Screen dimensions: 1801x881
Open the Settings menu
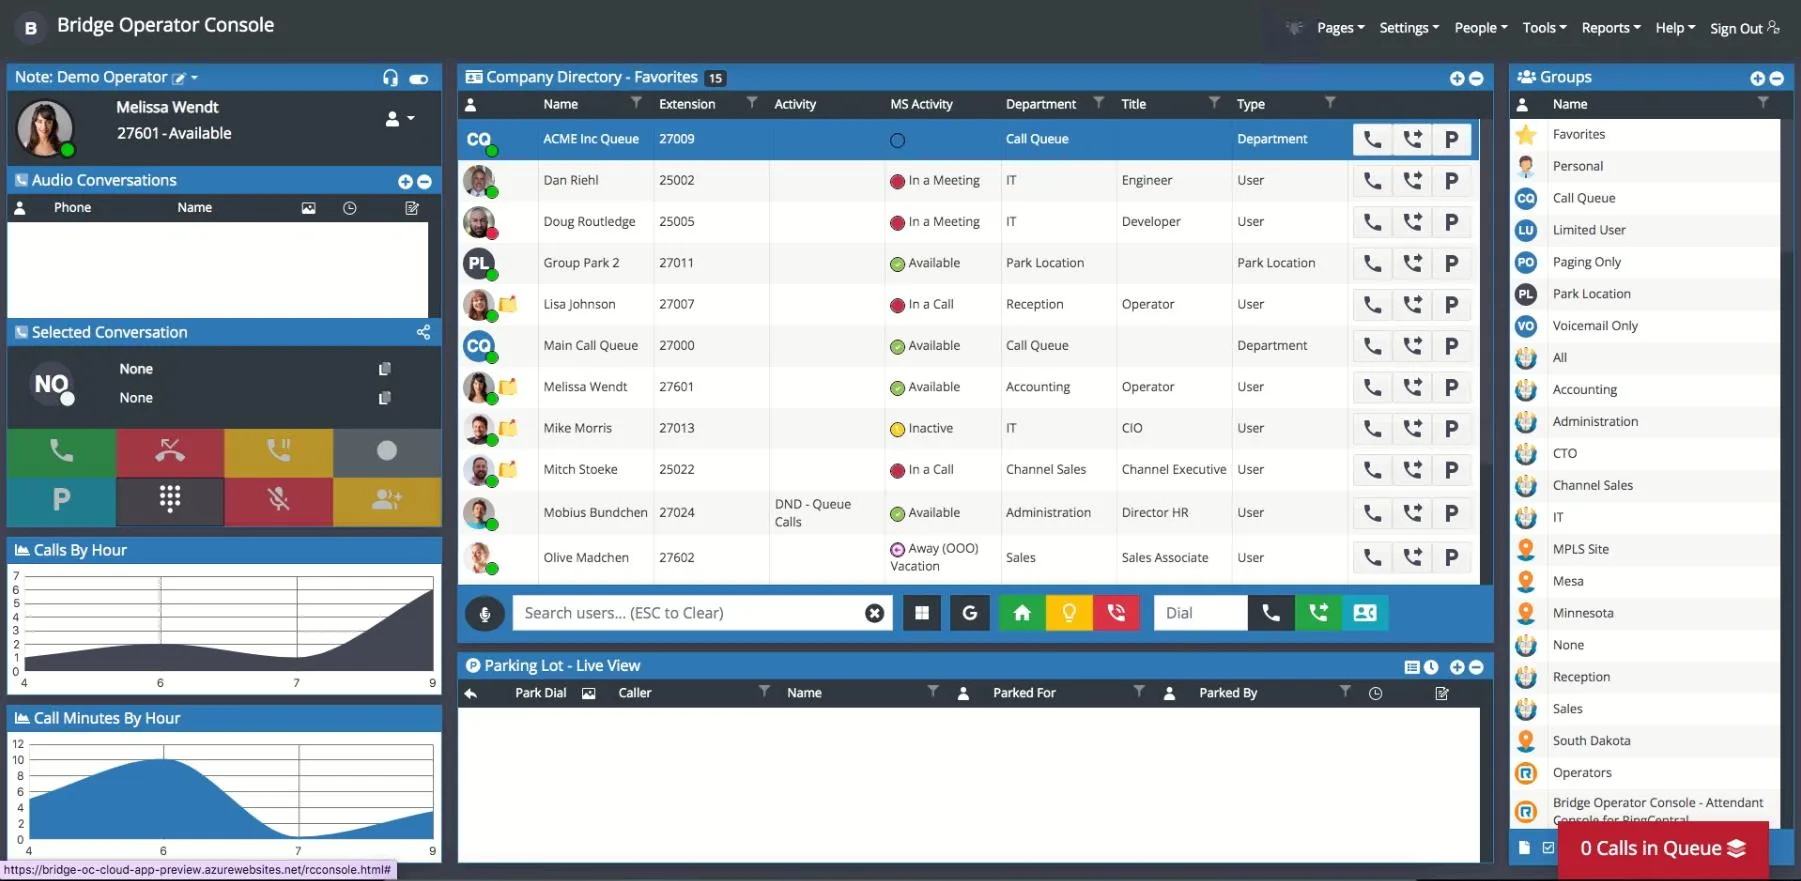click(1408, 28)
